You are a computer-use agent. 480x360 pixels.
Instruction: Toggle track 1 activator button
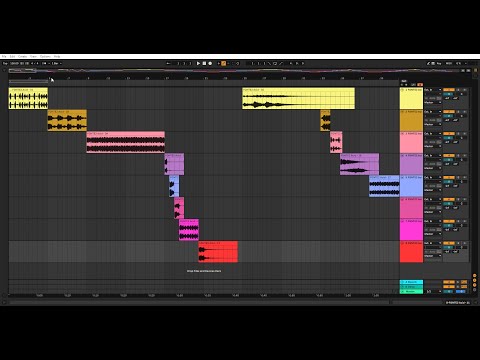449,90
